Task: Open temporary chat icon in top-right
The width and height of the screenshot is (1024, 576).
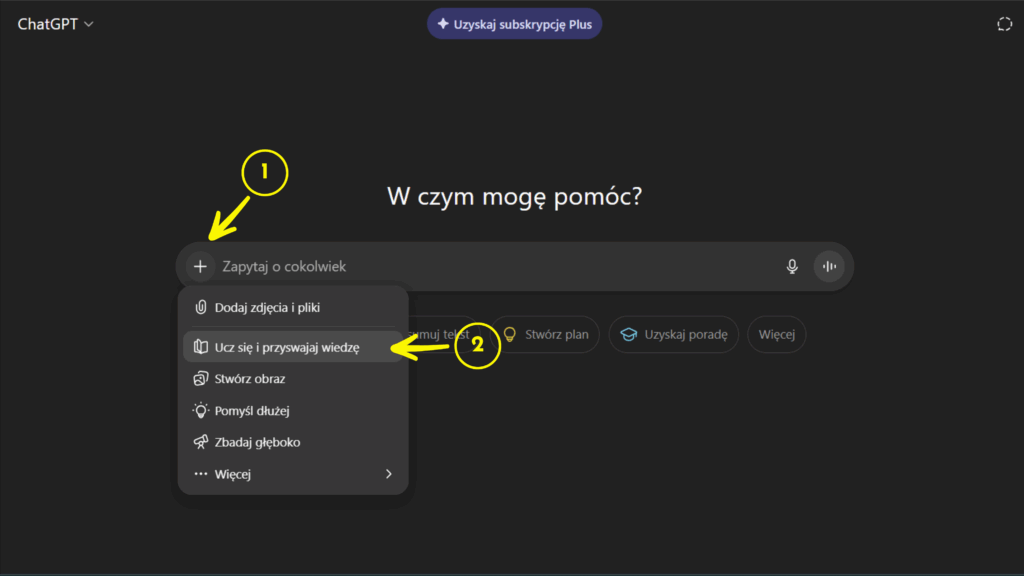Action: click(x=1004, y=24)
